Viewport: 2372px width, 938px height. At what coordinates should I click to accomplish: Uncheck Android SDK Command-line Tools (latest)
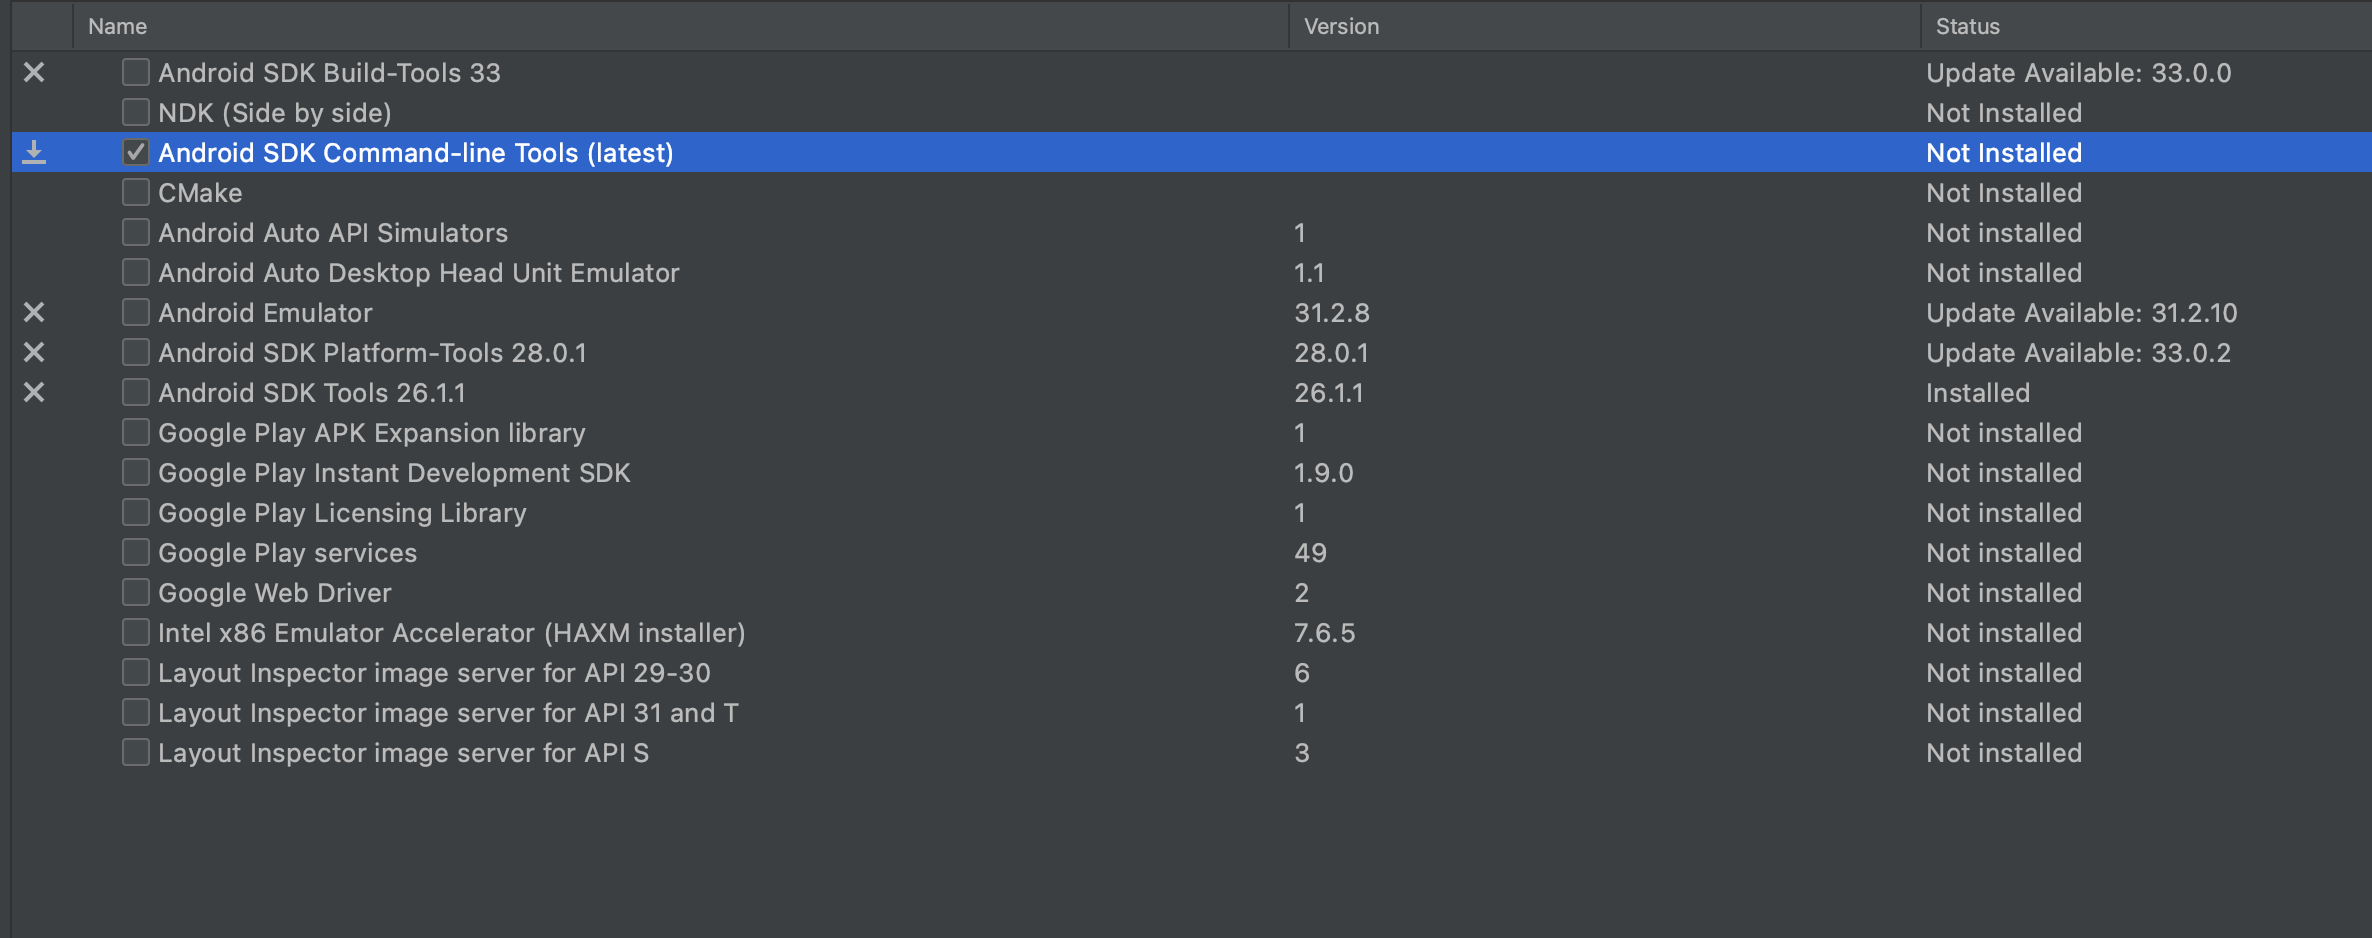click(x=136, y=152)
